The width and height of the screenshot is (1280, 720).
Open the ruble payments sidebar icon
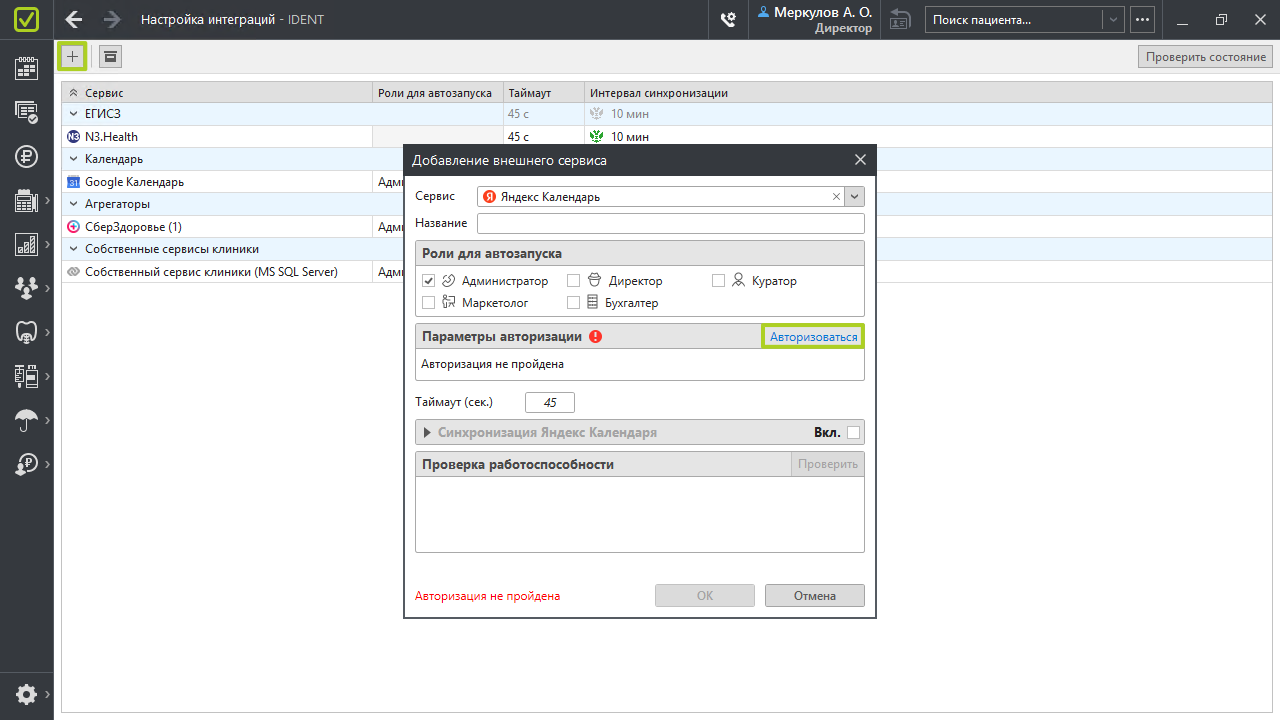(26, 156)
